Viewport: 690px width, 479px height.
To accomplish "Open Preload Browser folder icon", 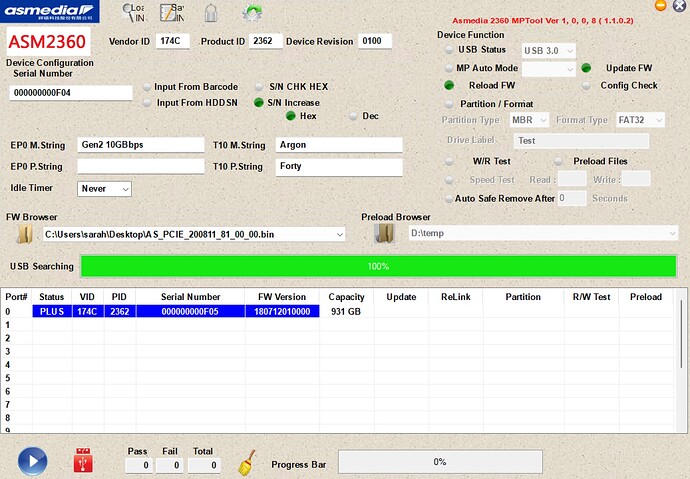I will [384, 234].
